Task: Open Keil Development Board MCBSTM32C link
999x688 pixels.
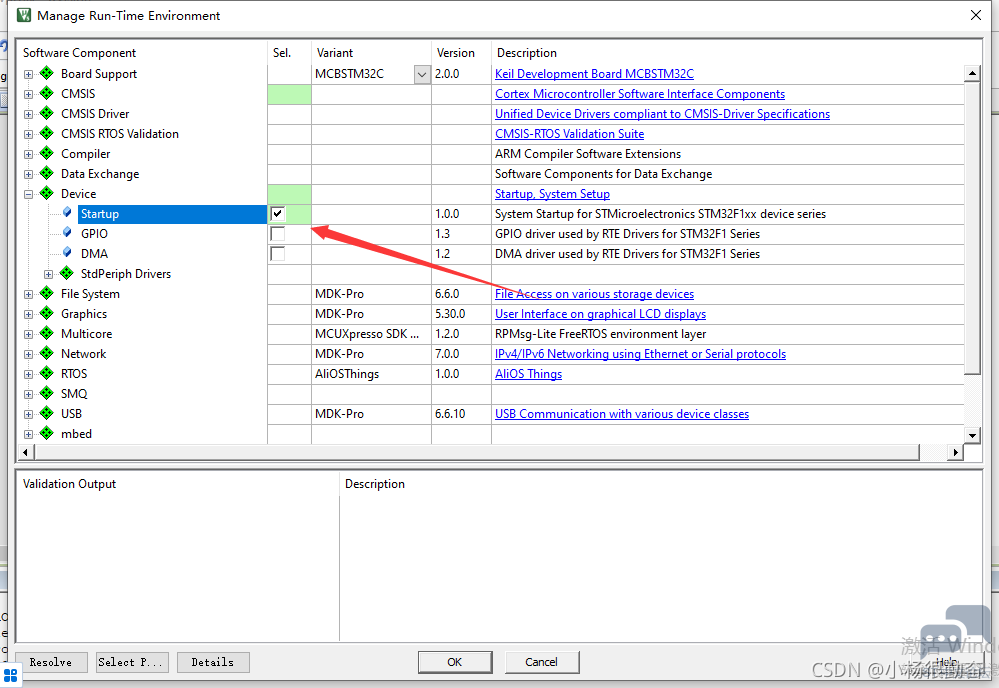Action: (594, 74)
